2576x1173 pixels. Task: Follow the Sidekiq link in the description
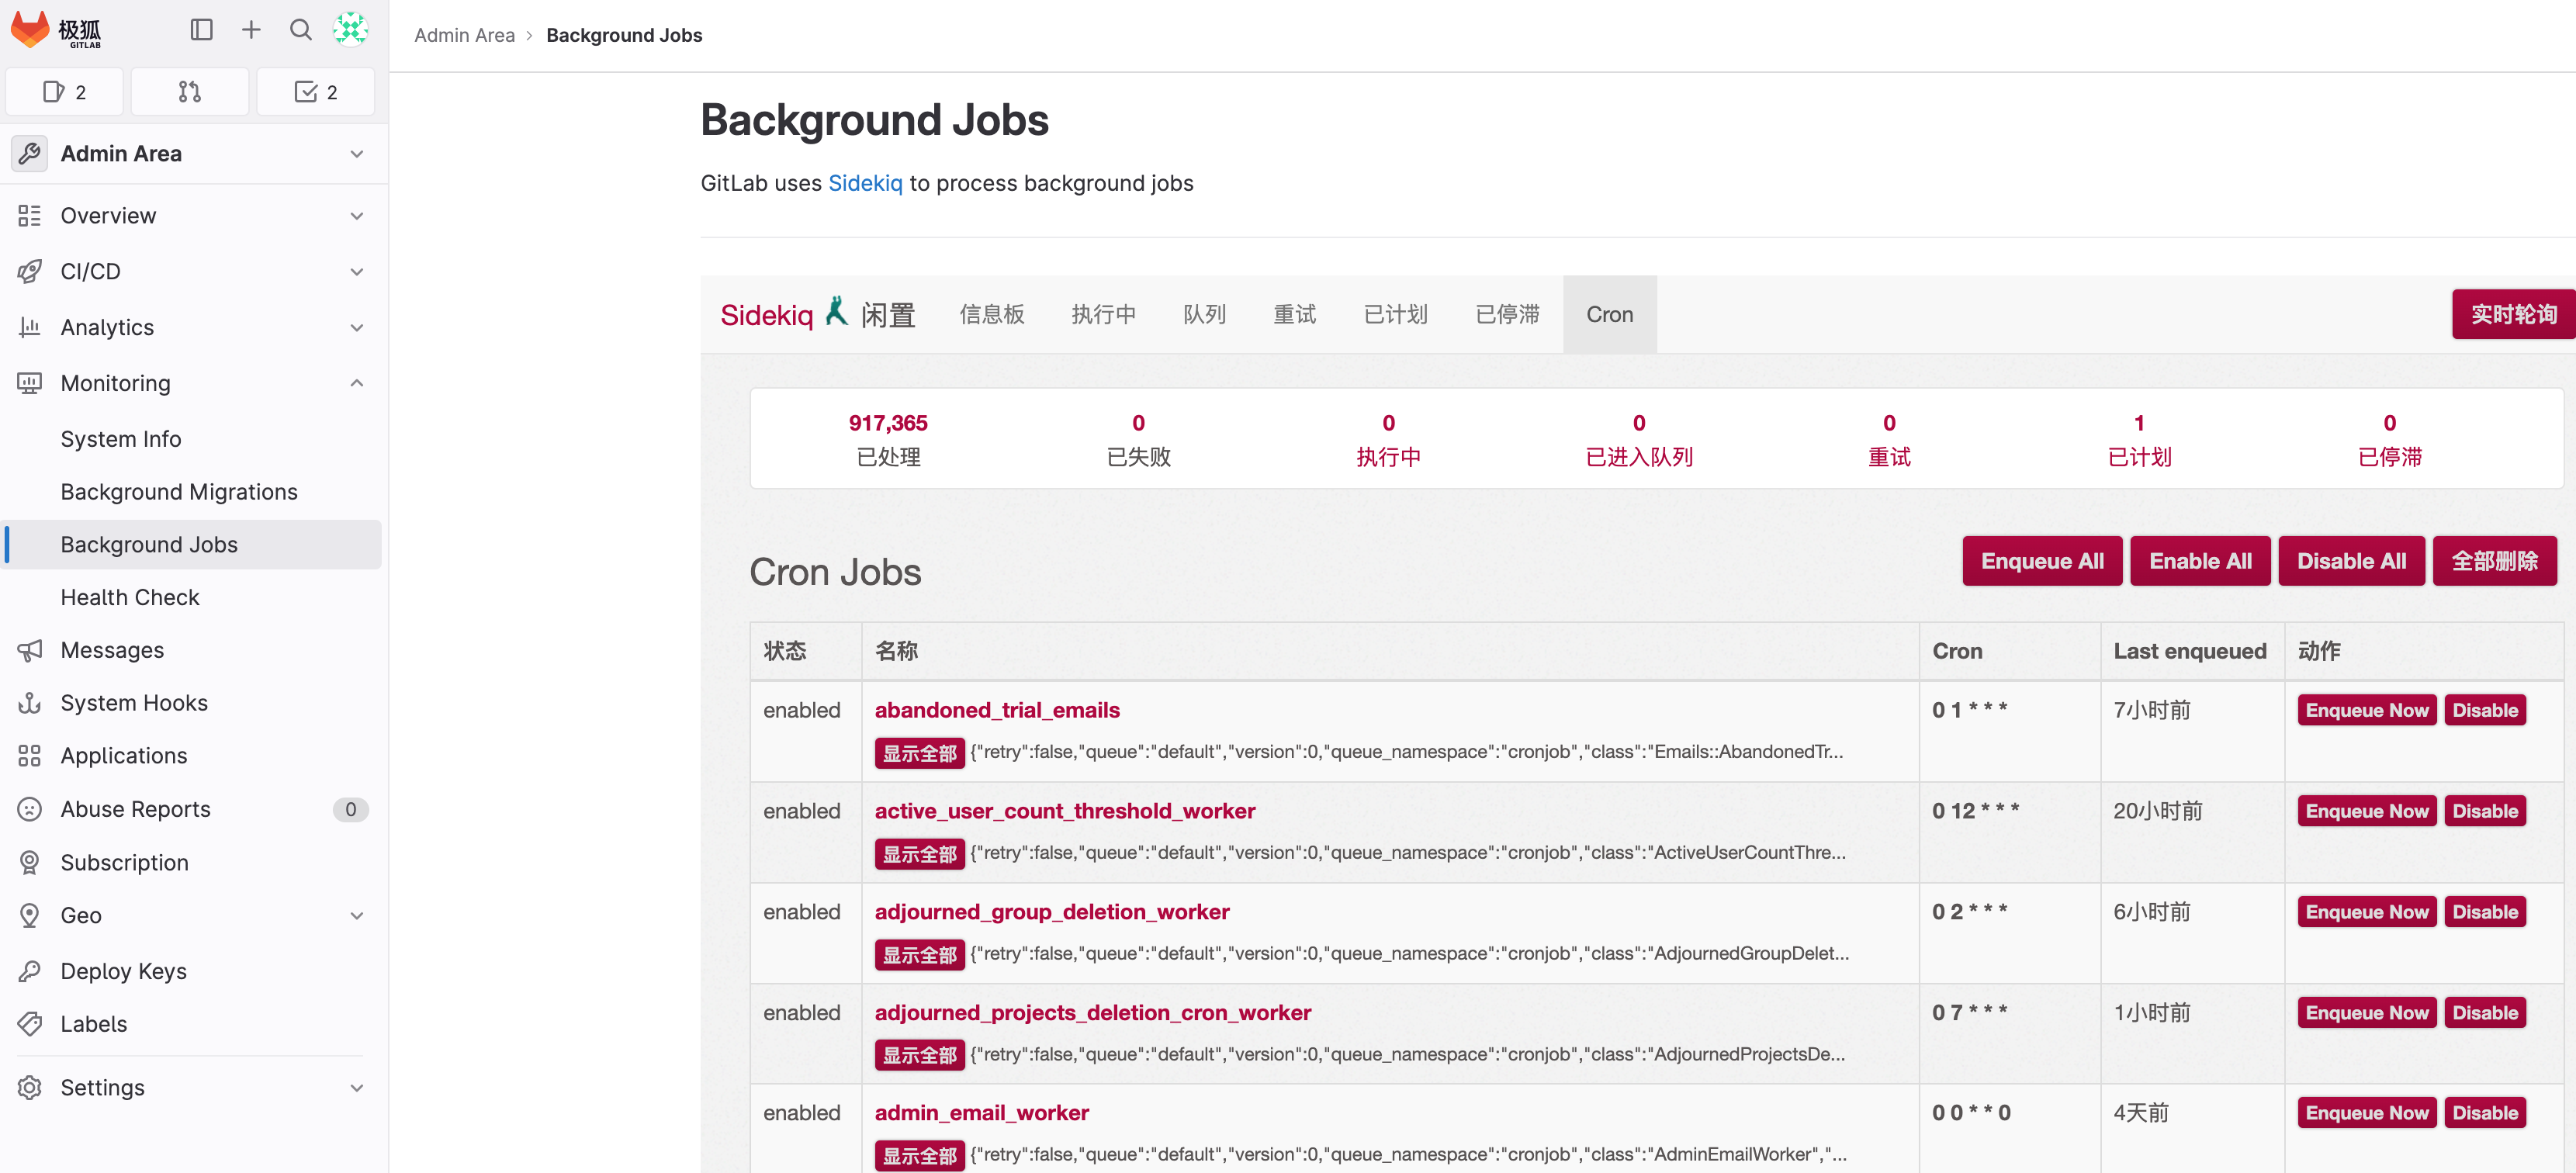coord(865,183)
